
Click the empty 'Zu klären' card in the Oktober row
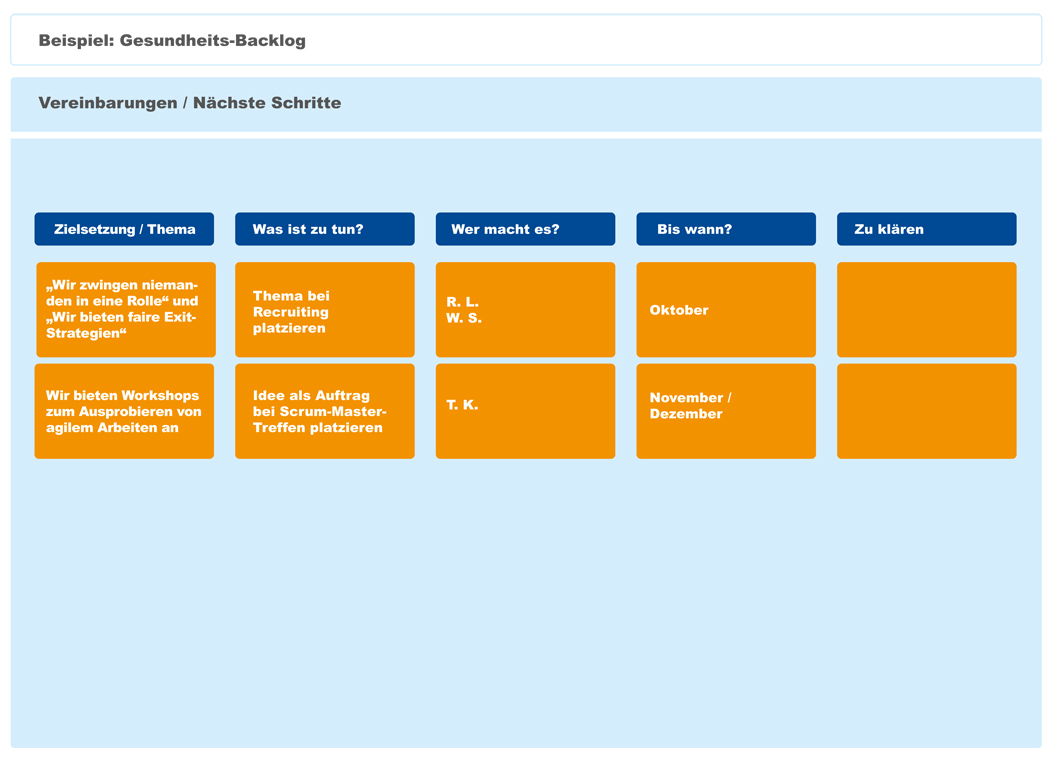tap(927, 309)
